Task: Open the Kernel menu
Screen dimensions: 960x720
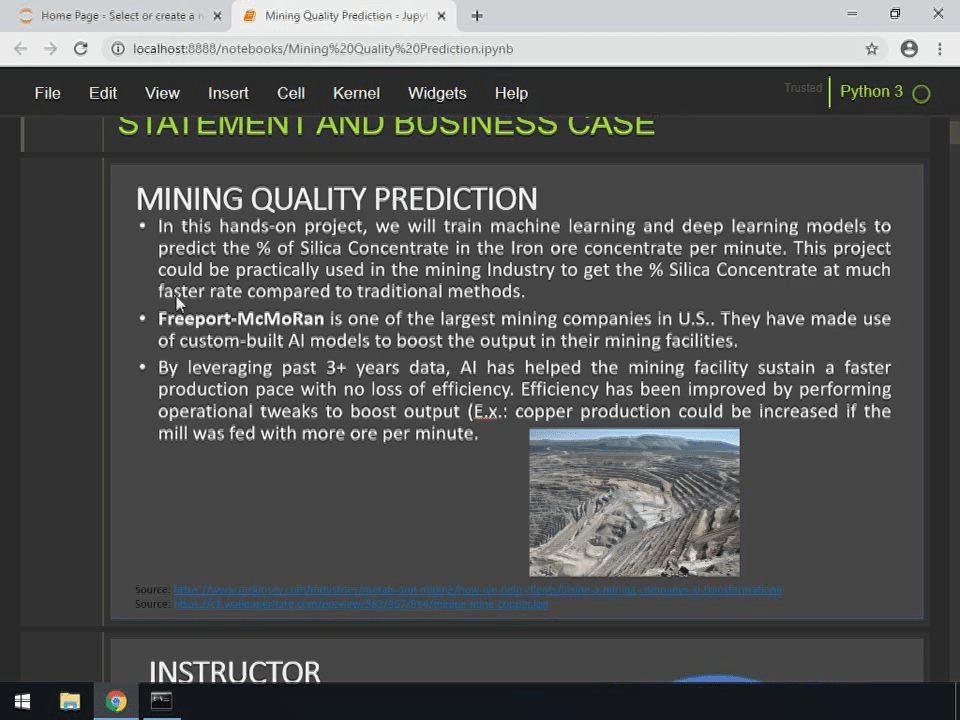Action: point(356,93)
